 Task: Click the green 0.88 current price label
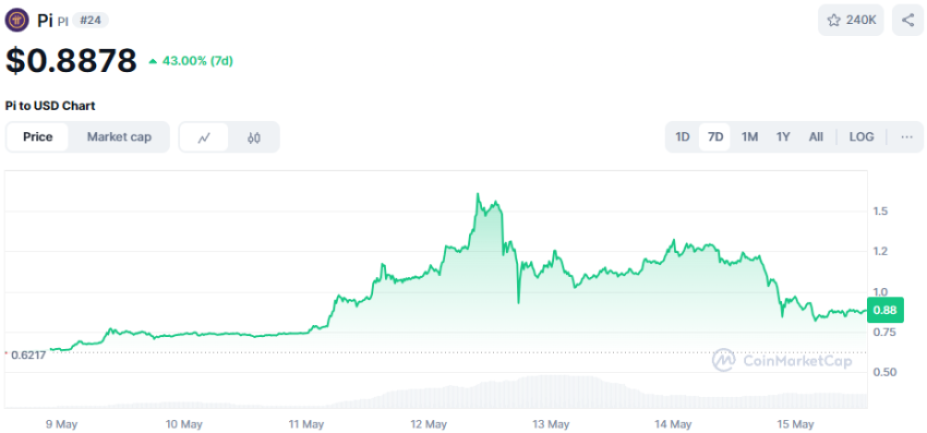point(884,310)
